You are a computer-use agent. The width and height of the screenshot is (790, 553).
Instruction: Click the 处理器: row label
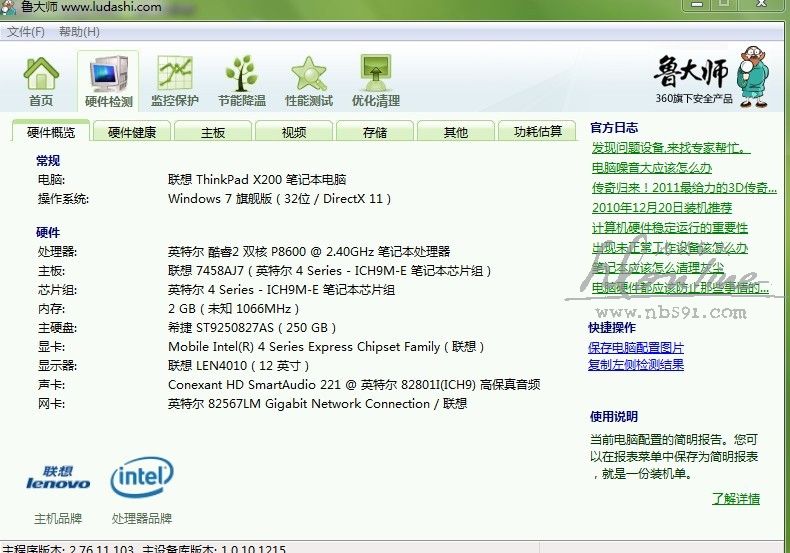(57, 251)
